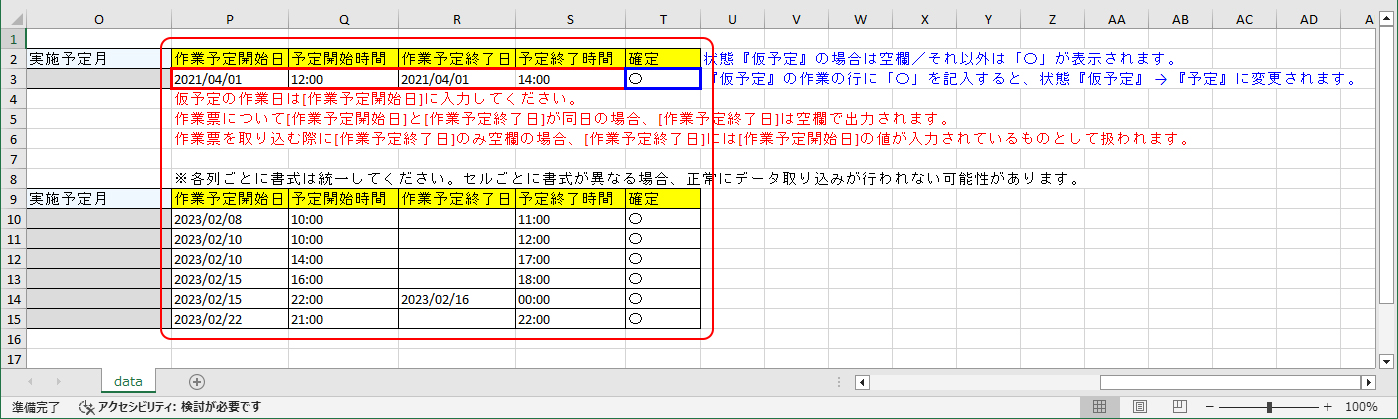Select column P header
Viewport: 1398px width, 419px height.
pyautogui.click(x=229, y=20)
